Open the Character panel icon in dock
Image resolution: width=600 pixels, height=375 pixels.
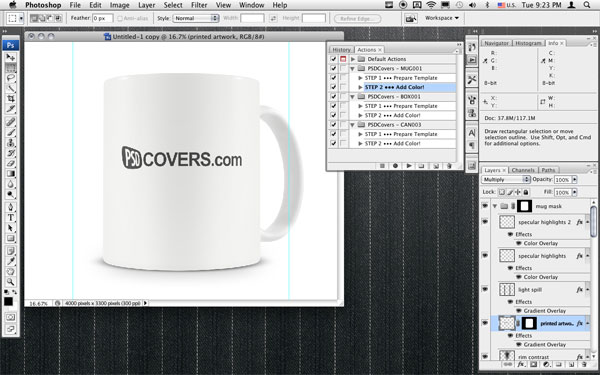(472, 133)
